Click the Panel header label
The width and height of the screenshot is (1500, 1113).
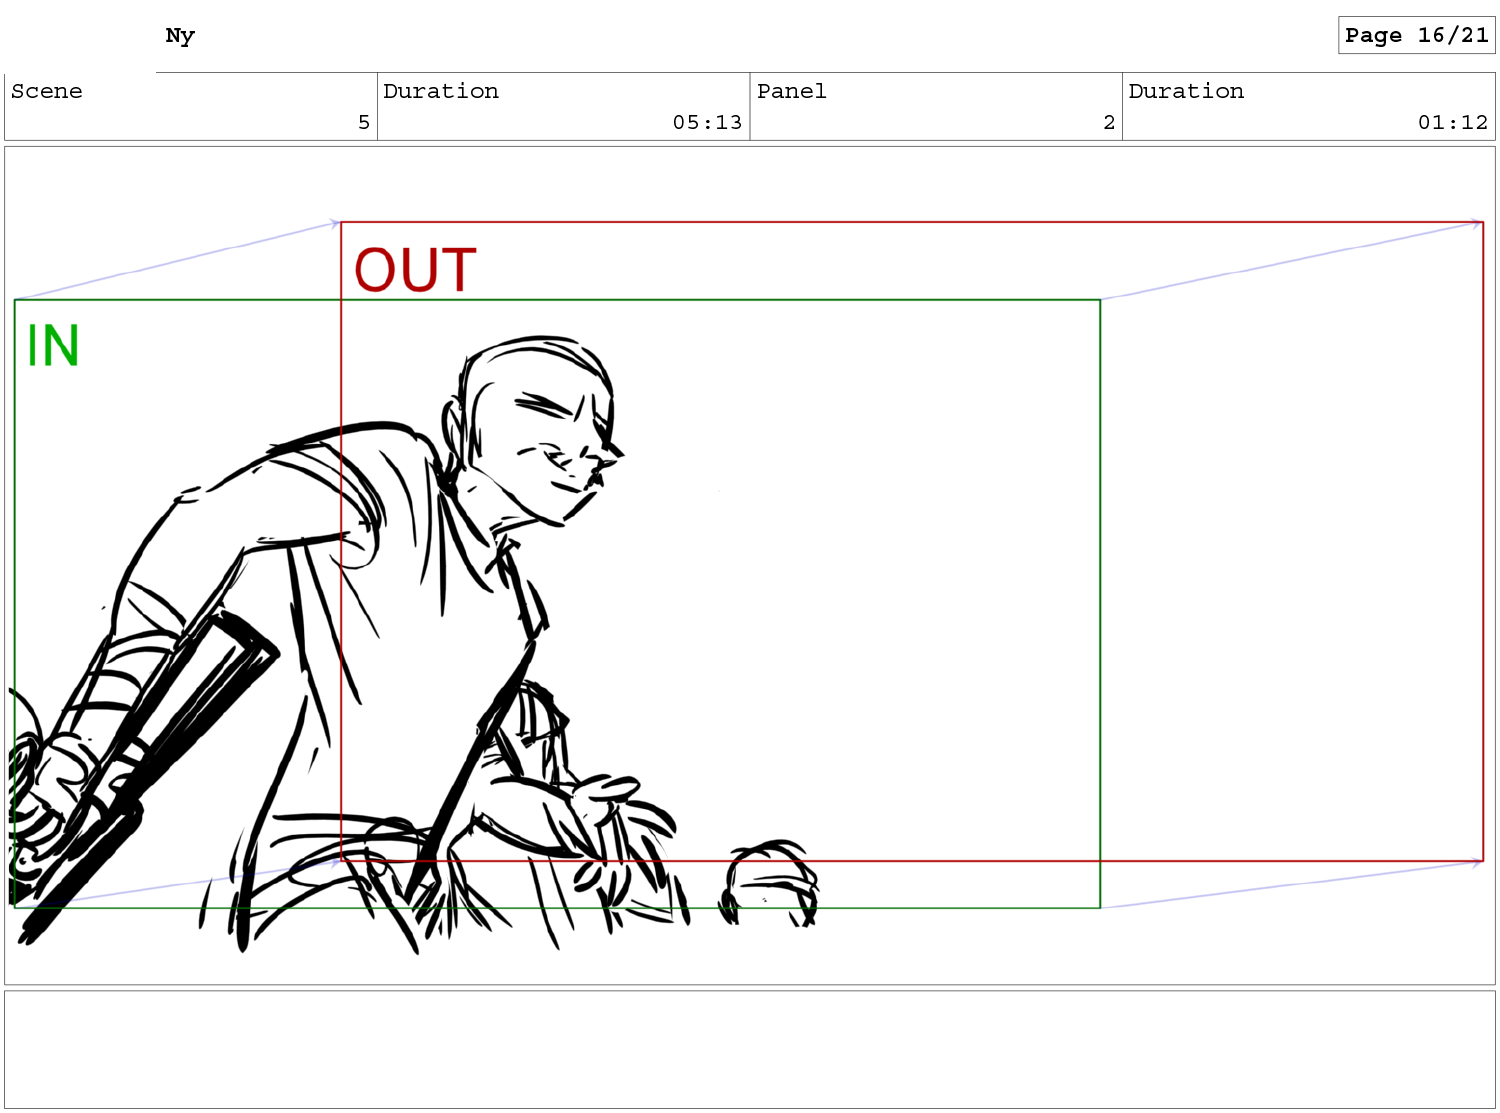[791, 91]
